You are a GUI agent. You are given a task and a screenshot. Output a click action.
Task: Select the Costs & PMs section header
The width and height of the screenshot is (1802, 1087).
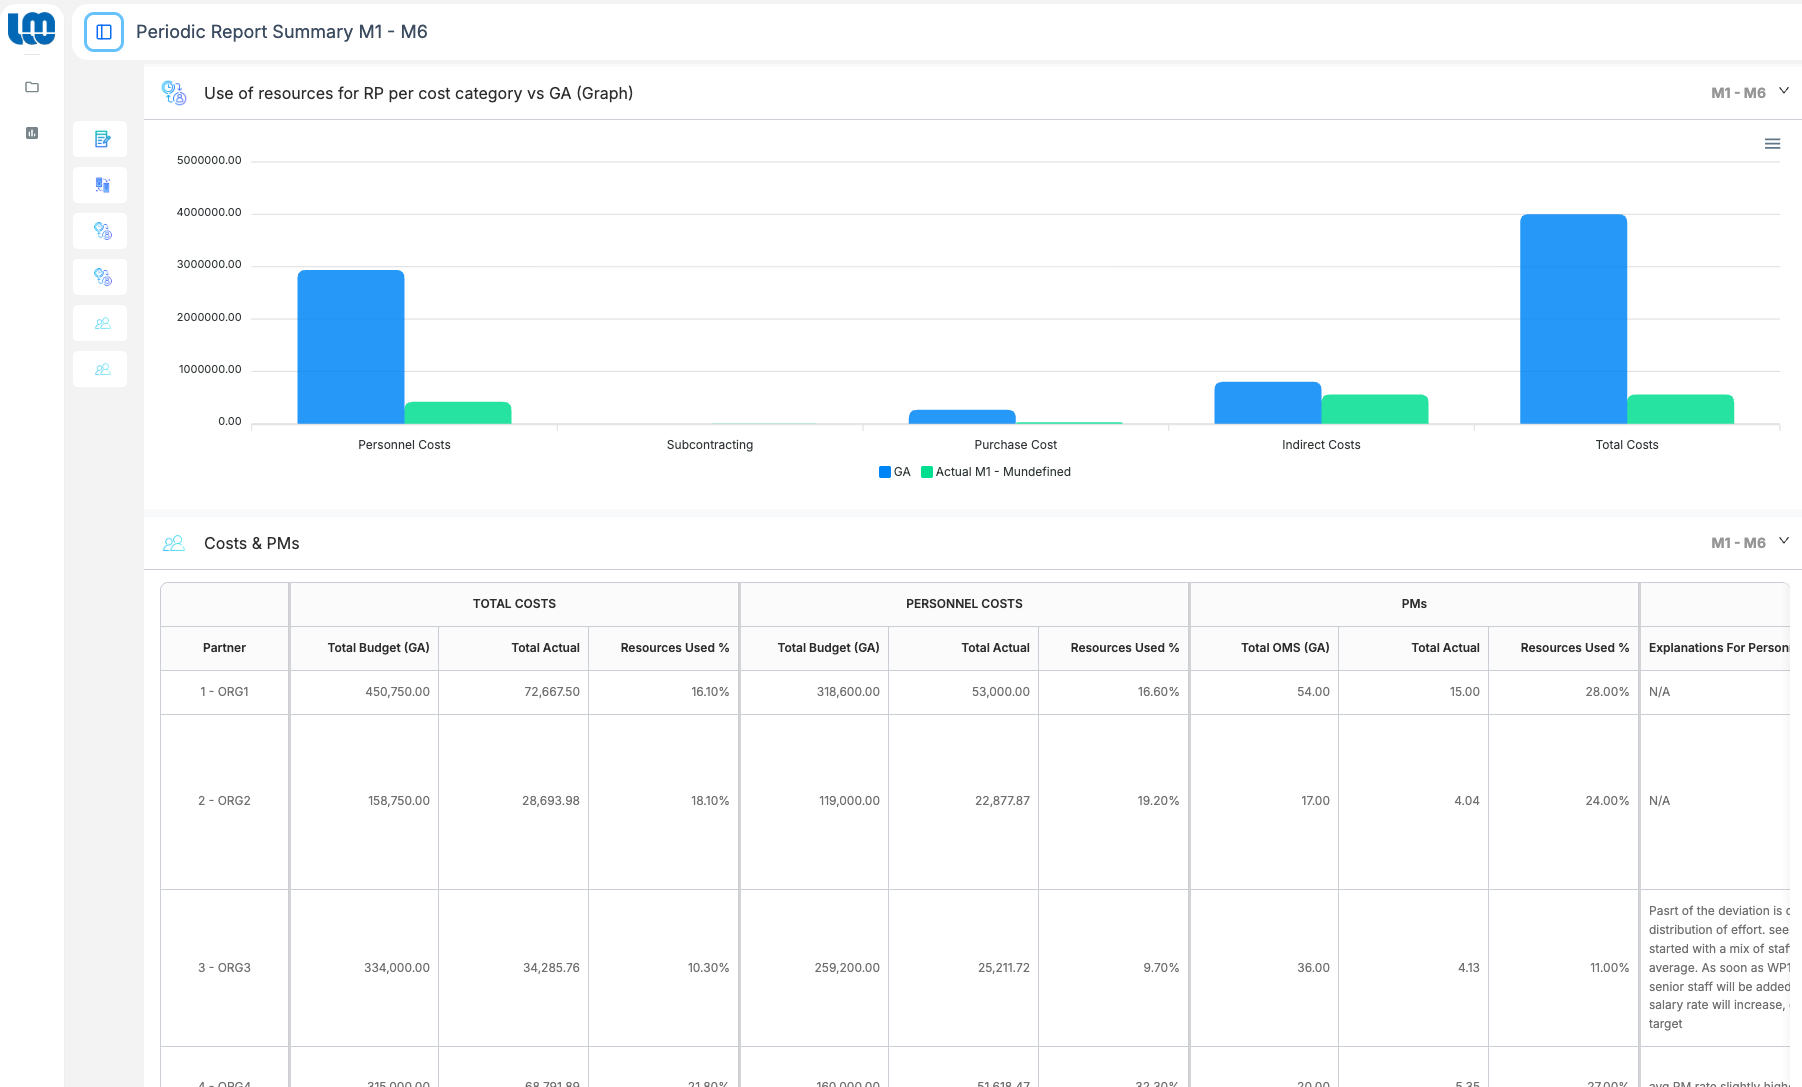click(251, 543)
